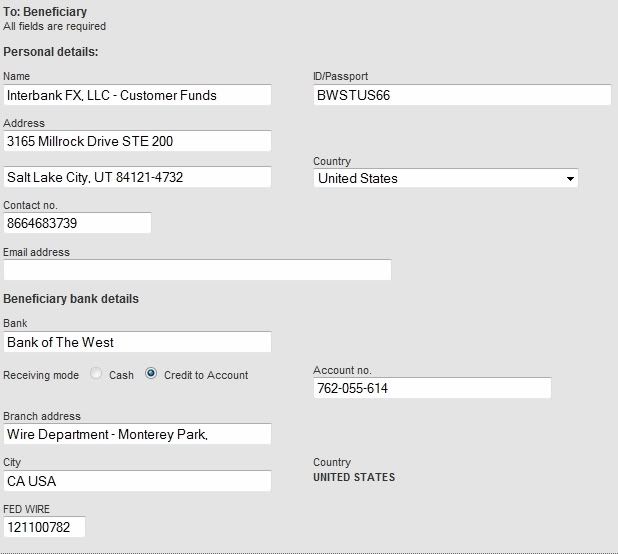
Task: Click the 'Receiving mode' label
Action: coord(41,375)
